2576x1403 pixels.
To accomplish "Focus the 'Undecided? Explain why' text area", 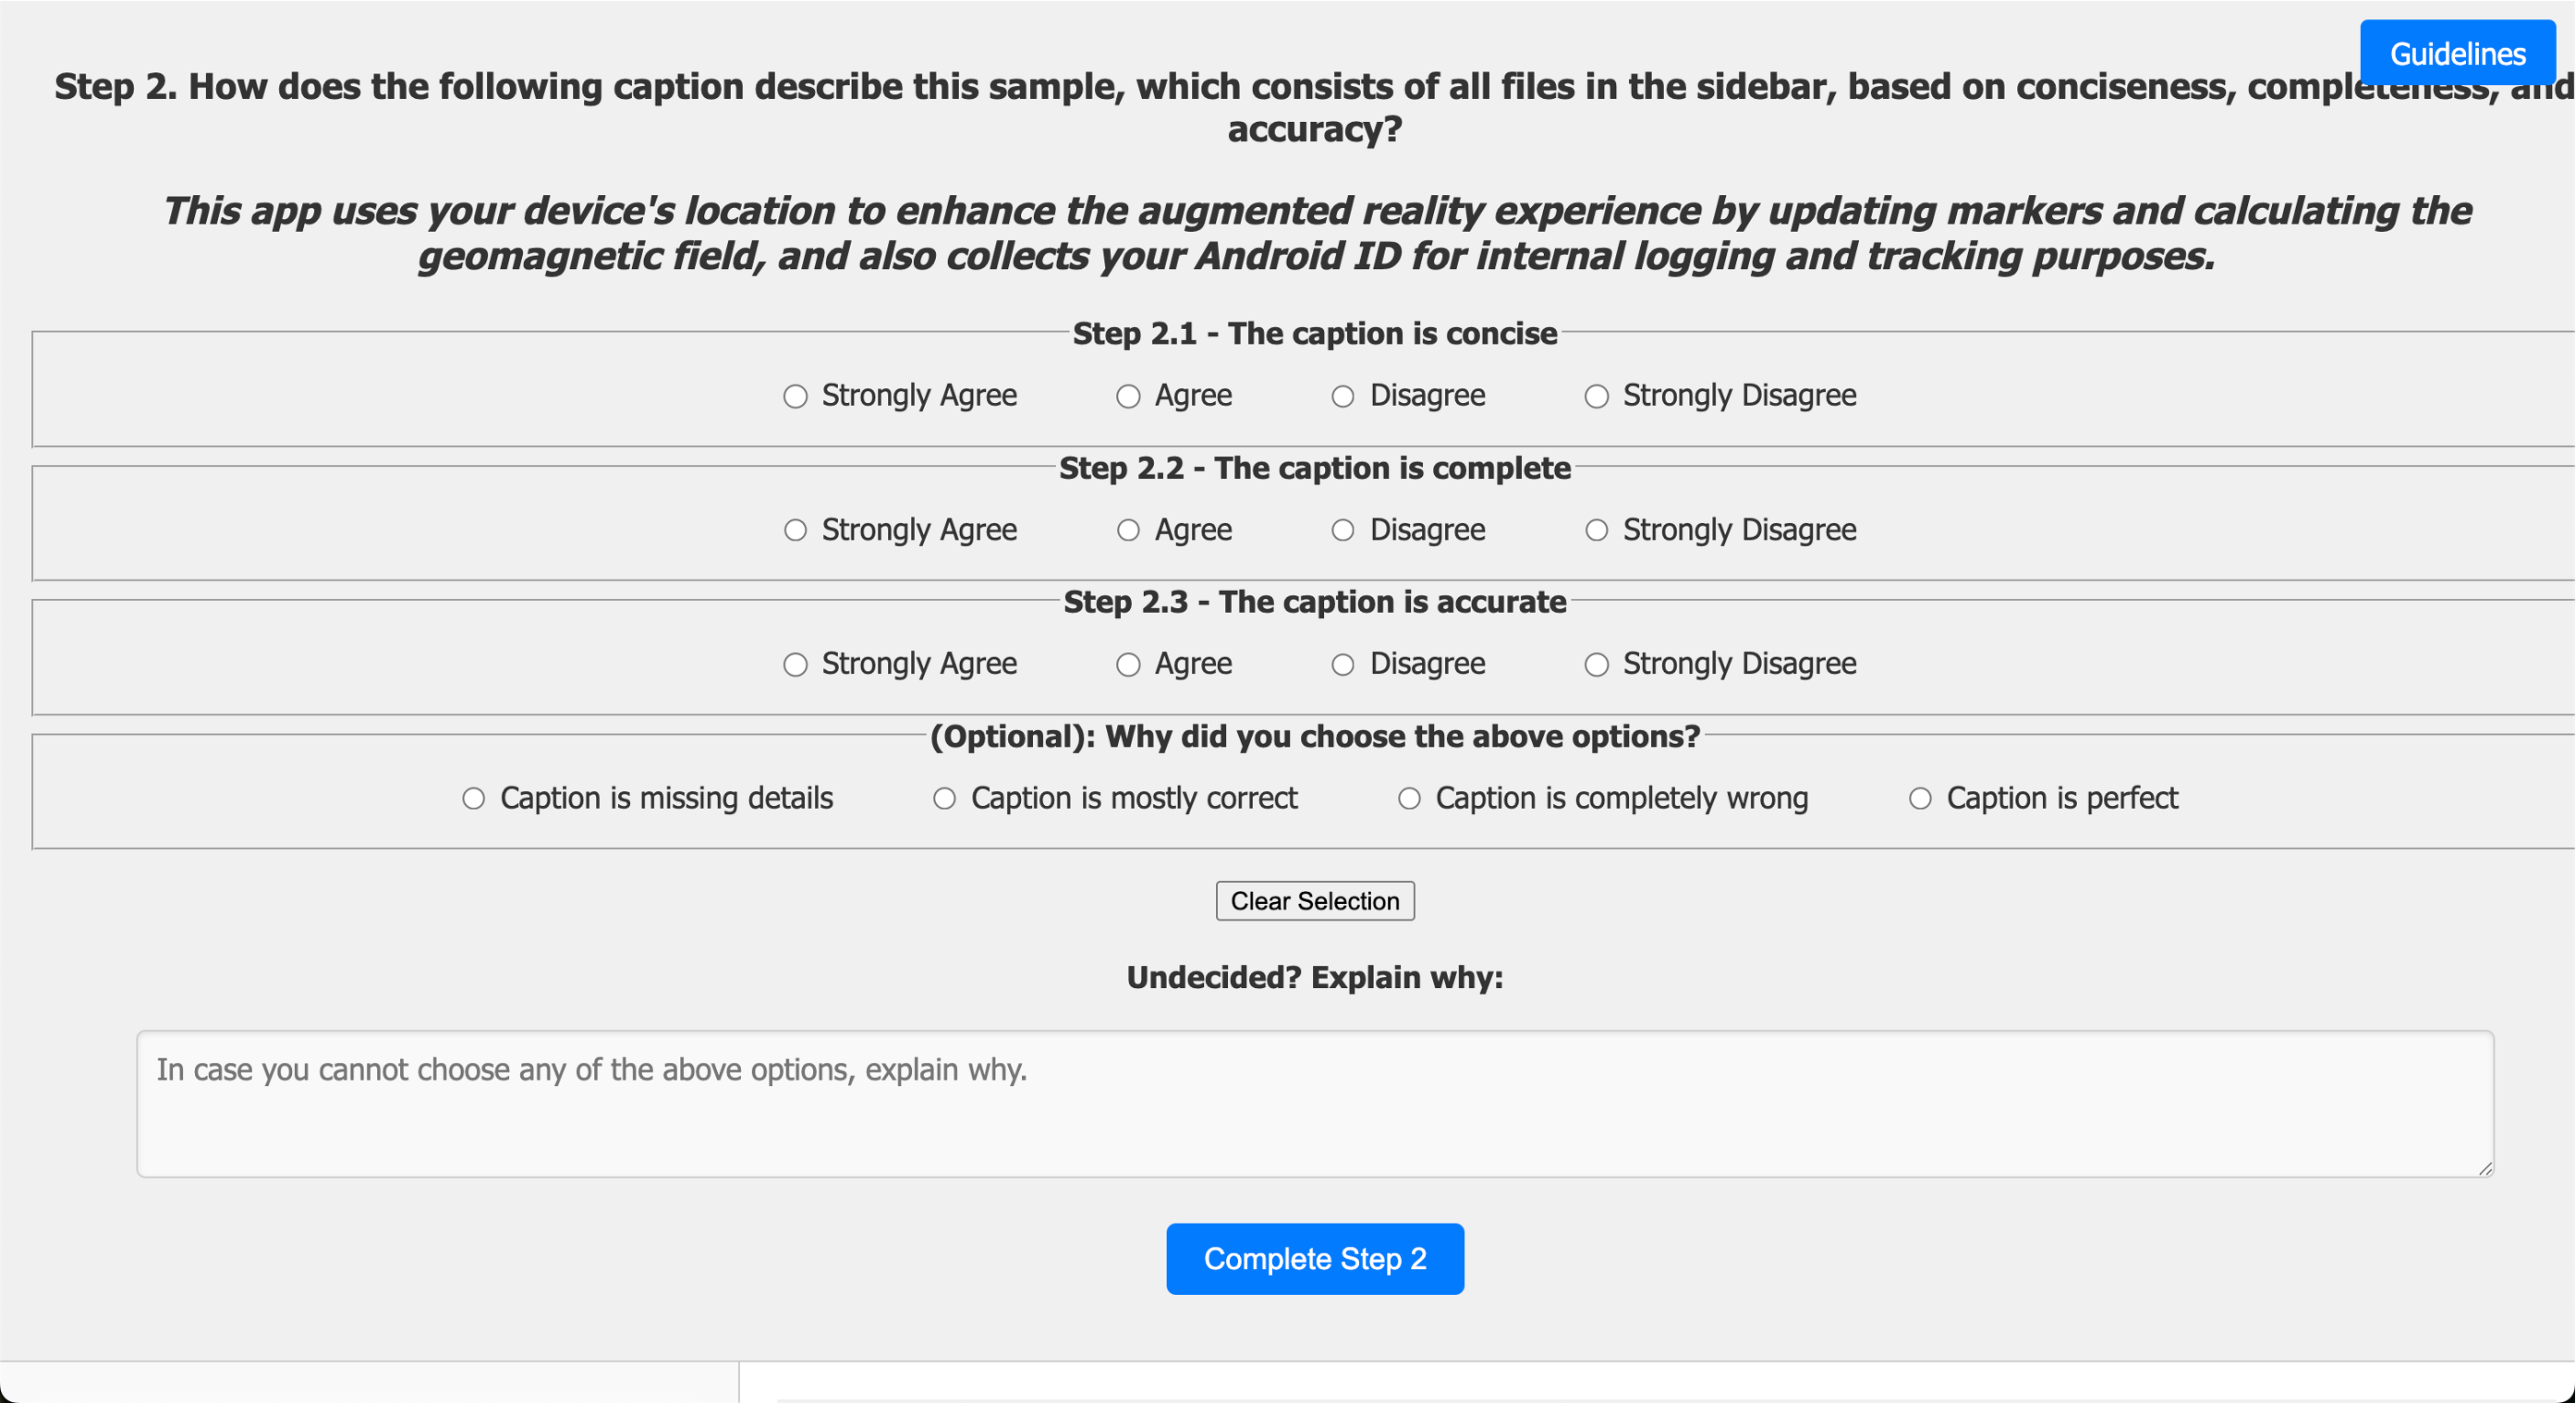I will pos(1314,1104).
